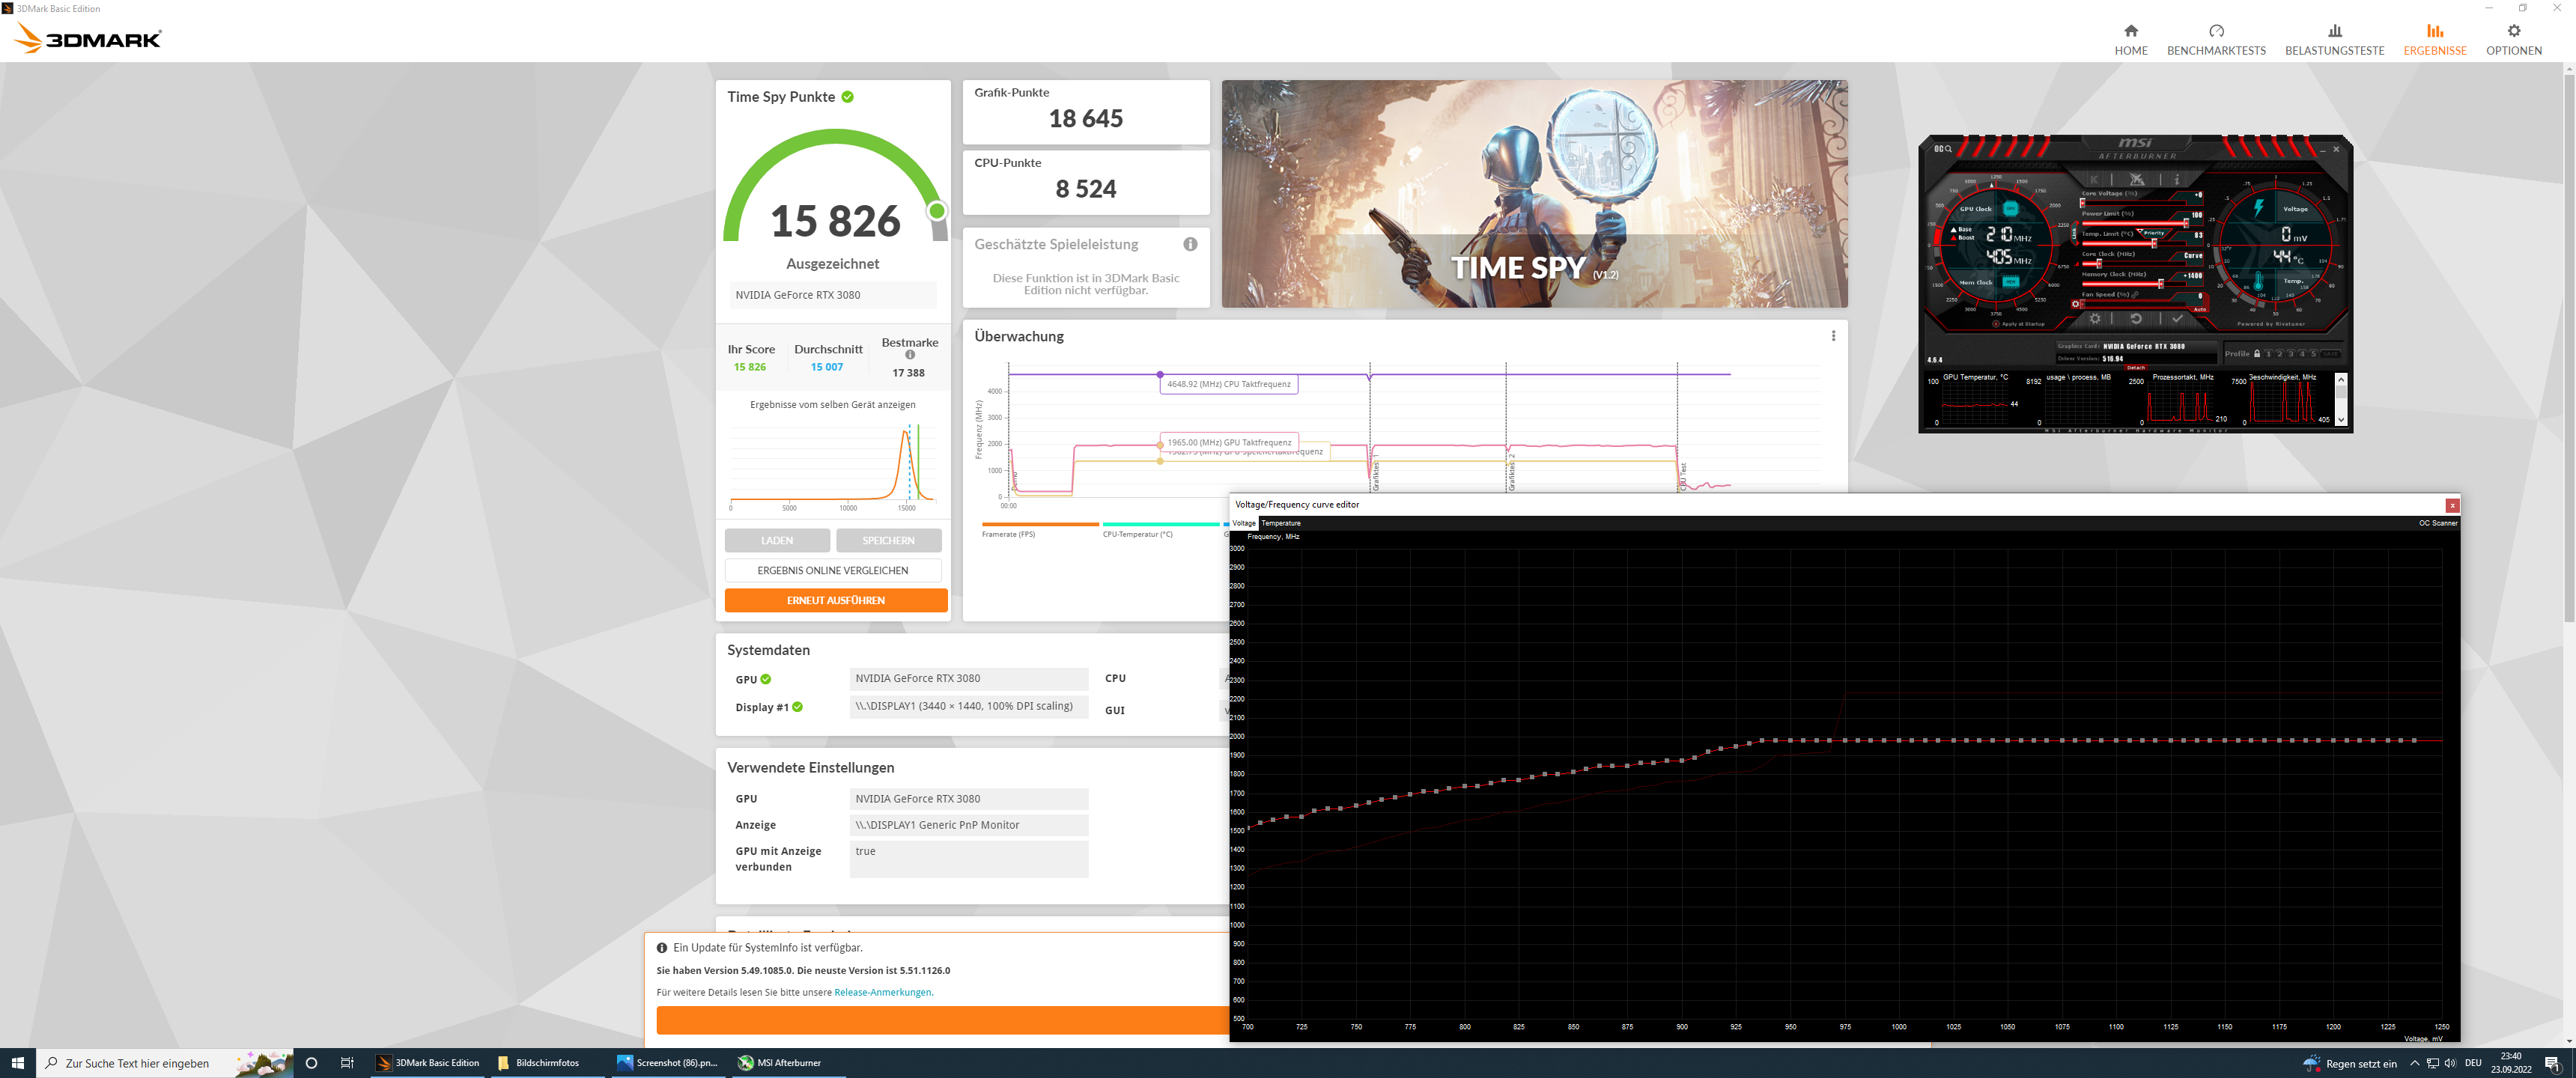Switch to the Temperature tab in curve editor
2576x1078 pixels.
(1281, 523)
